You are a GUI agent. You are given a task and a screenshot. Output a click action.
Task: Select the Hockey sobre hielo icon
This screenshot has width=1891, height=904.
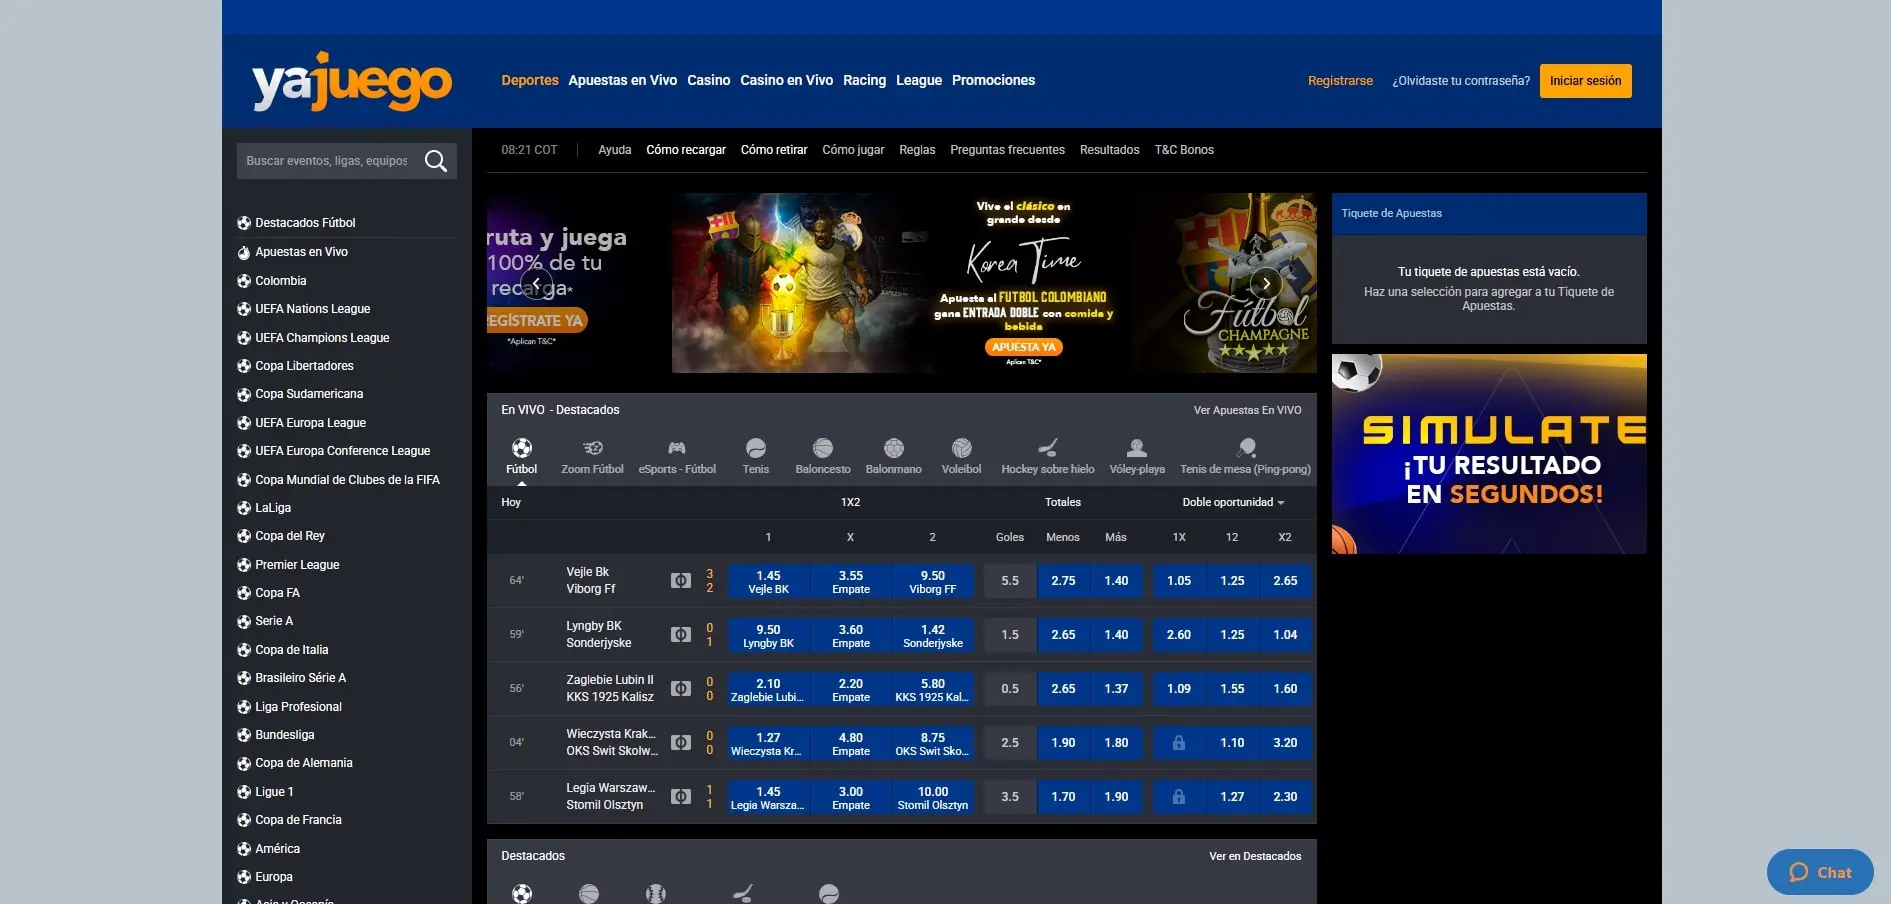pyautogui.click(x=1047, y=448)
